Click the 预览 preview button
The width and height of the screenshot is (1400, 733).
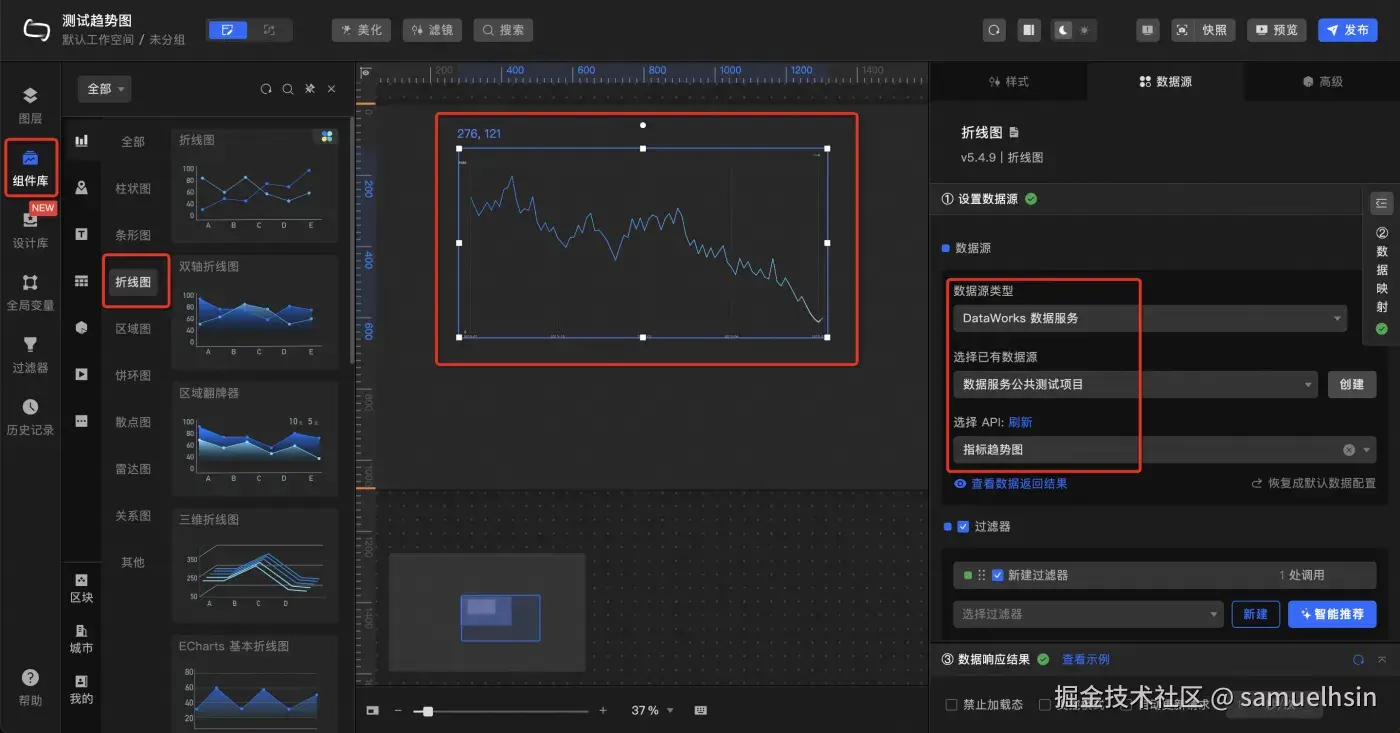(1276, 30)
